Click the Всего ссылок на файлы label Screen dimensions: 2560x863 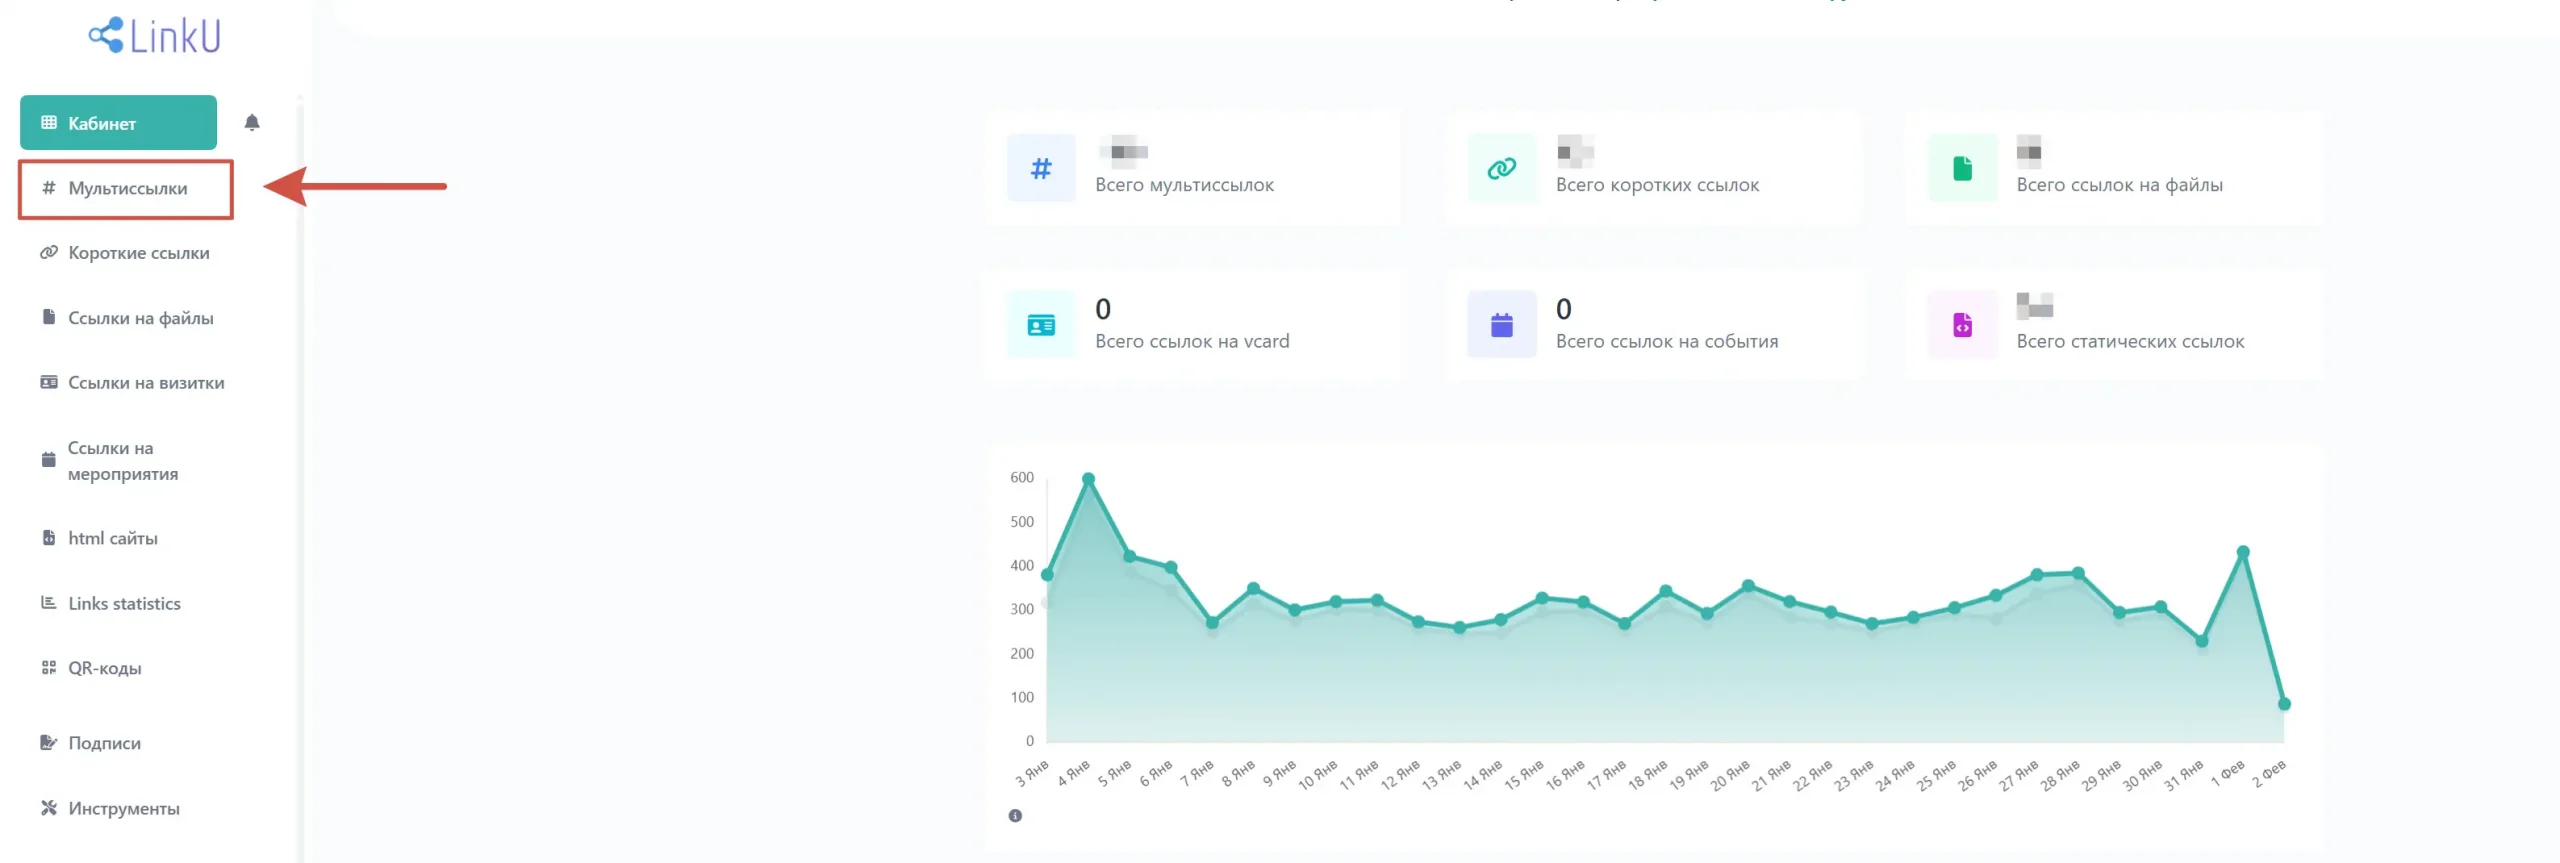coord(2119,185)
